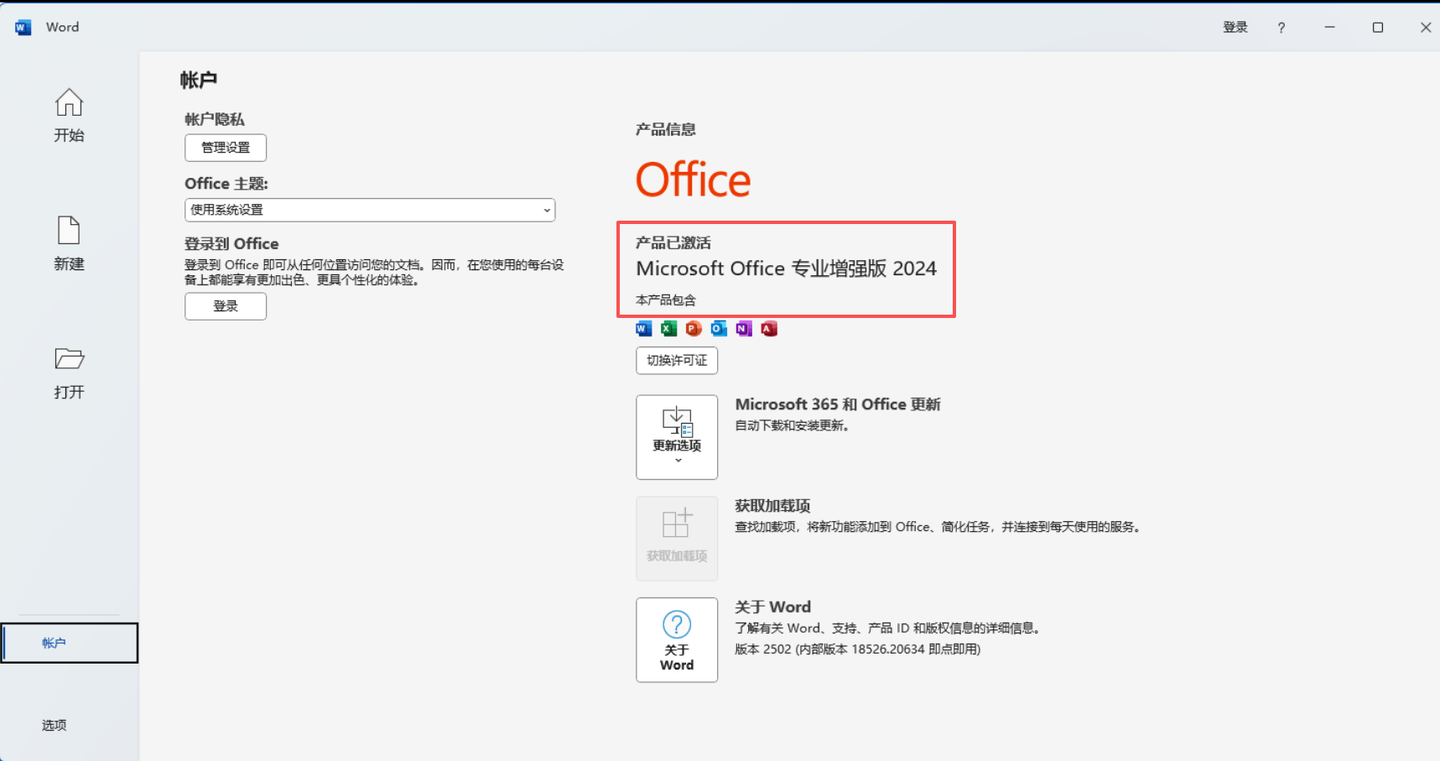Click the PowerPoint product icon

(x=694, y=328)
